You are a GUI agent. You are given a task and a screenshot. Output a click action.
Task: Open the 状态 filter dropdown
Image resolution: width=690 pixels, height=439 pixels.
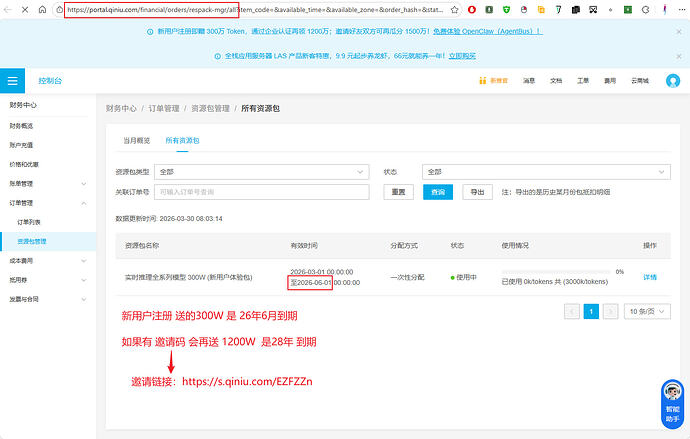(545, 172)
